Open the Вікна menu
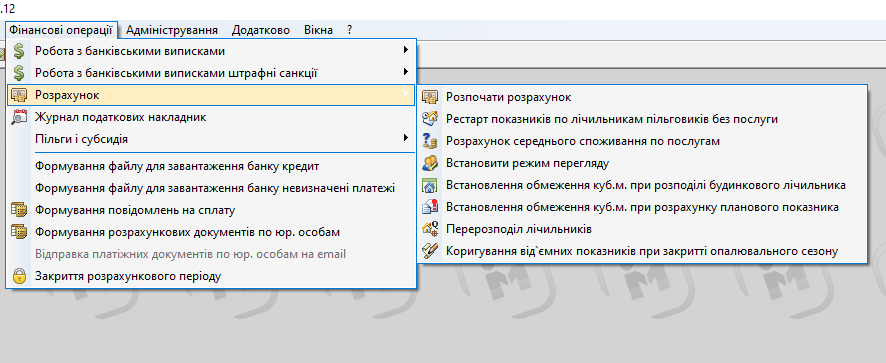Image resolution: width=886 pixels, height=363 pixels. coord(318,30)
